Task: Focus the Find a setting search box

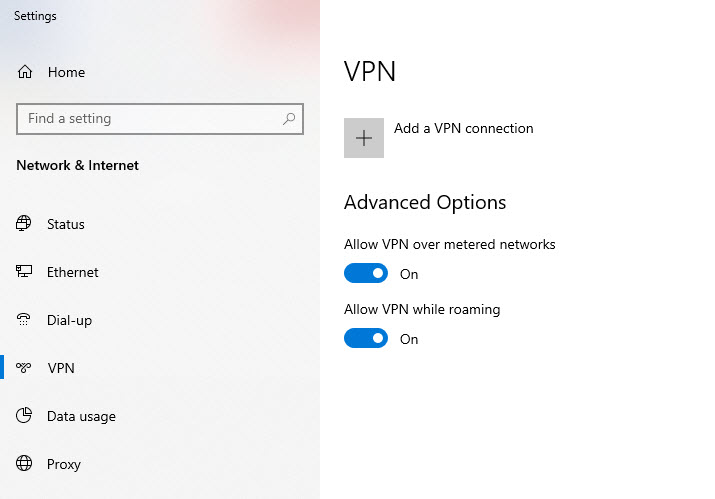Action: pyautogui.click(x=150, y=119)
